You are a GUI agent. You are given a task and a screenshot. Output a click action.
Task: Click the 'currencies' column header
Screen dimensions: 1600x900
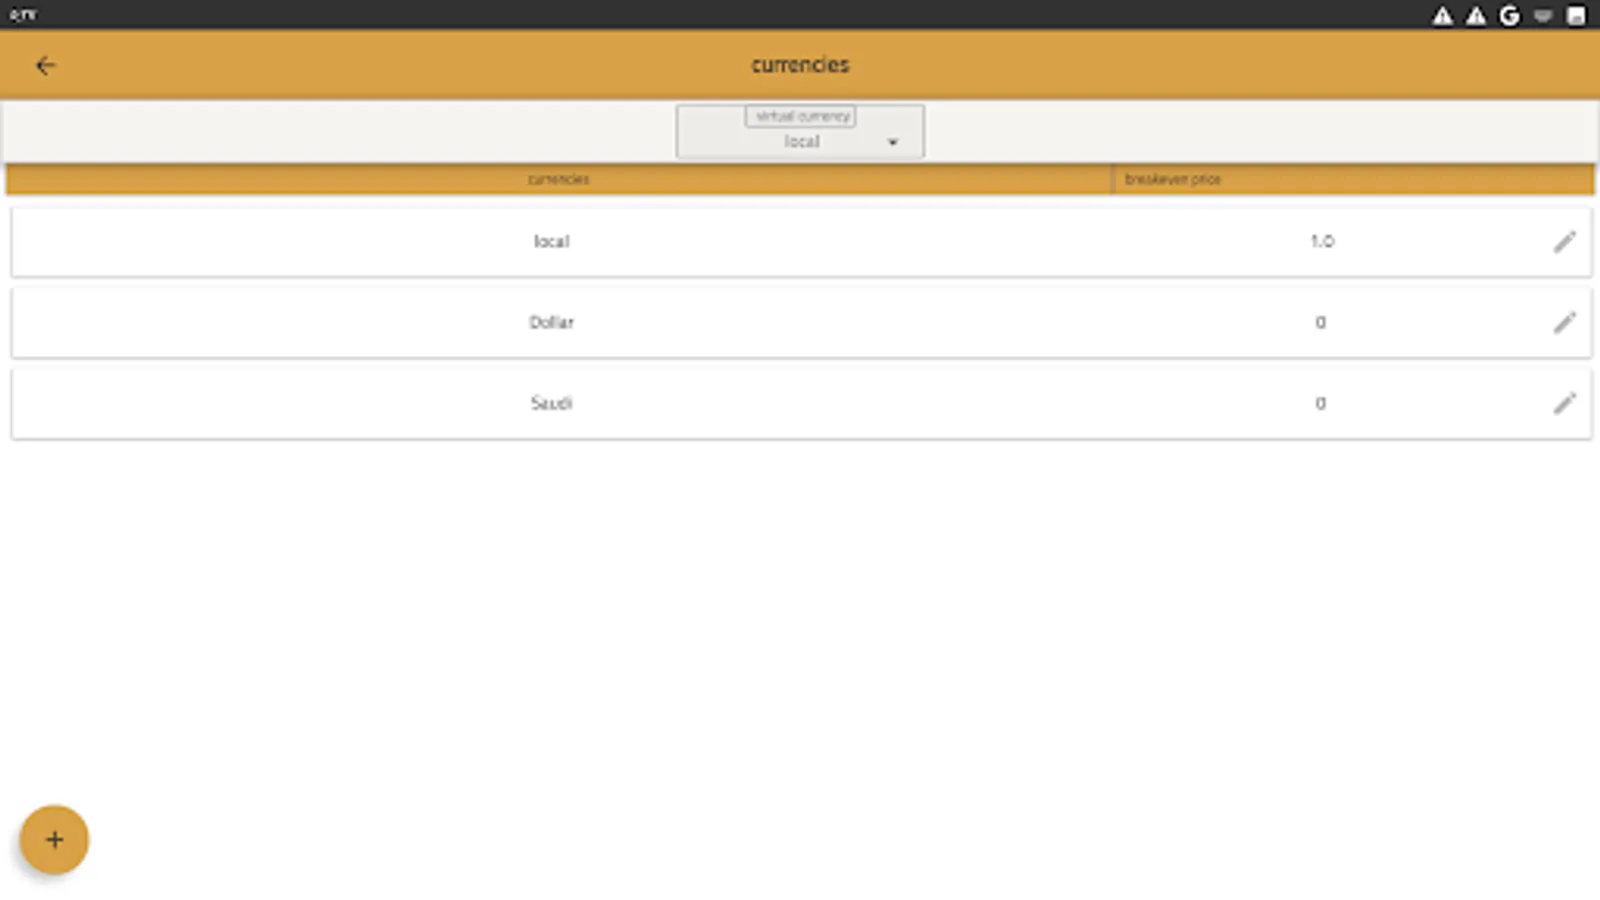[558, 179]
